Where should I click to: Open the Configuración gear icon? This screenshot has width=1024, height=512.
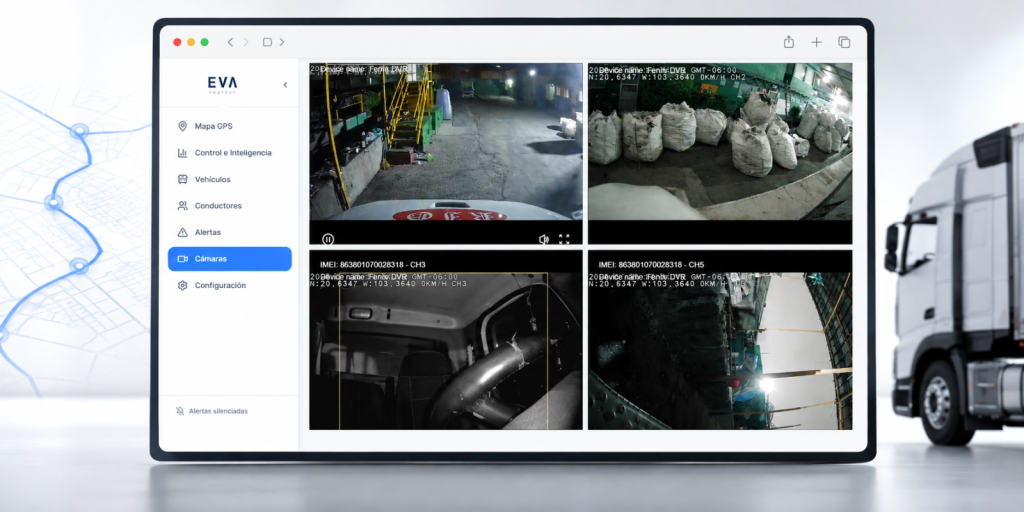[x=182, y=285]
